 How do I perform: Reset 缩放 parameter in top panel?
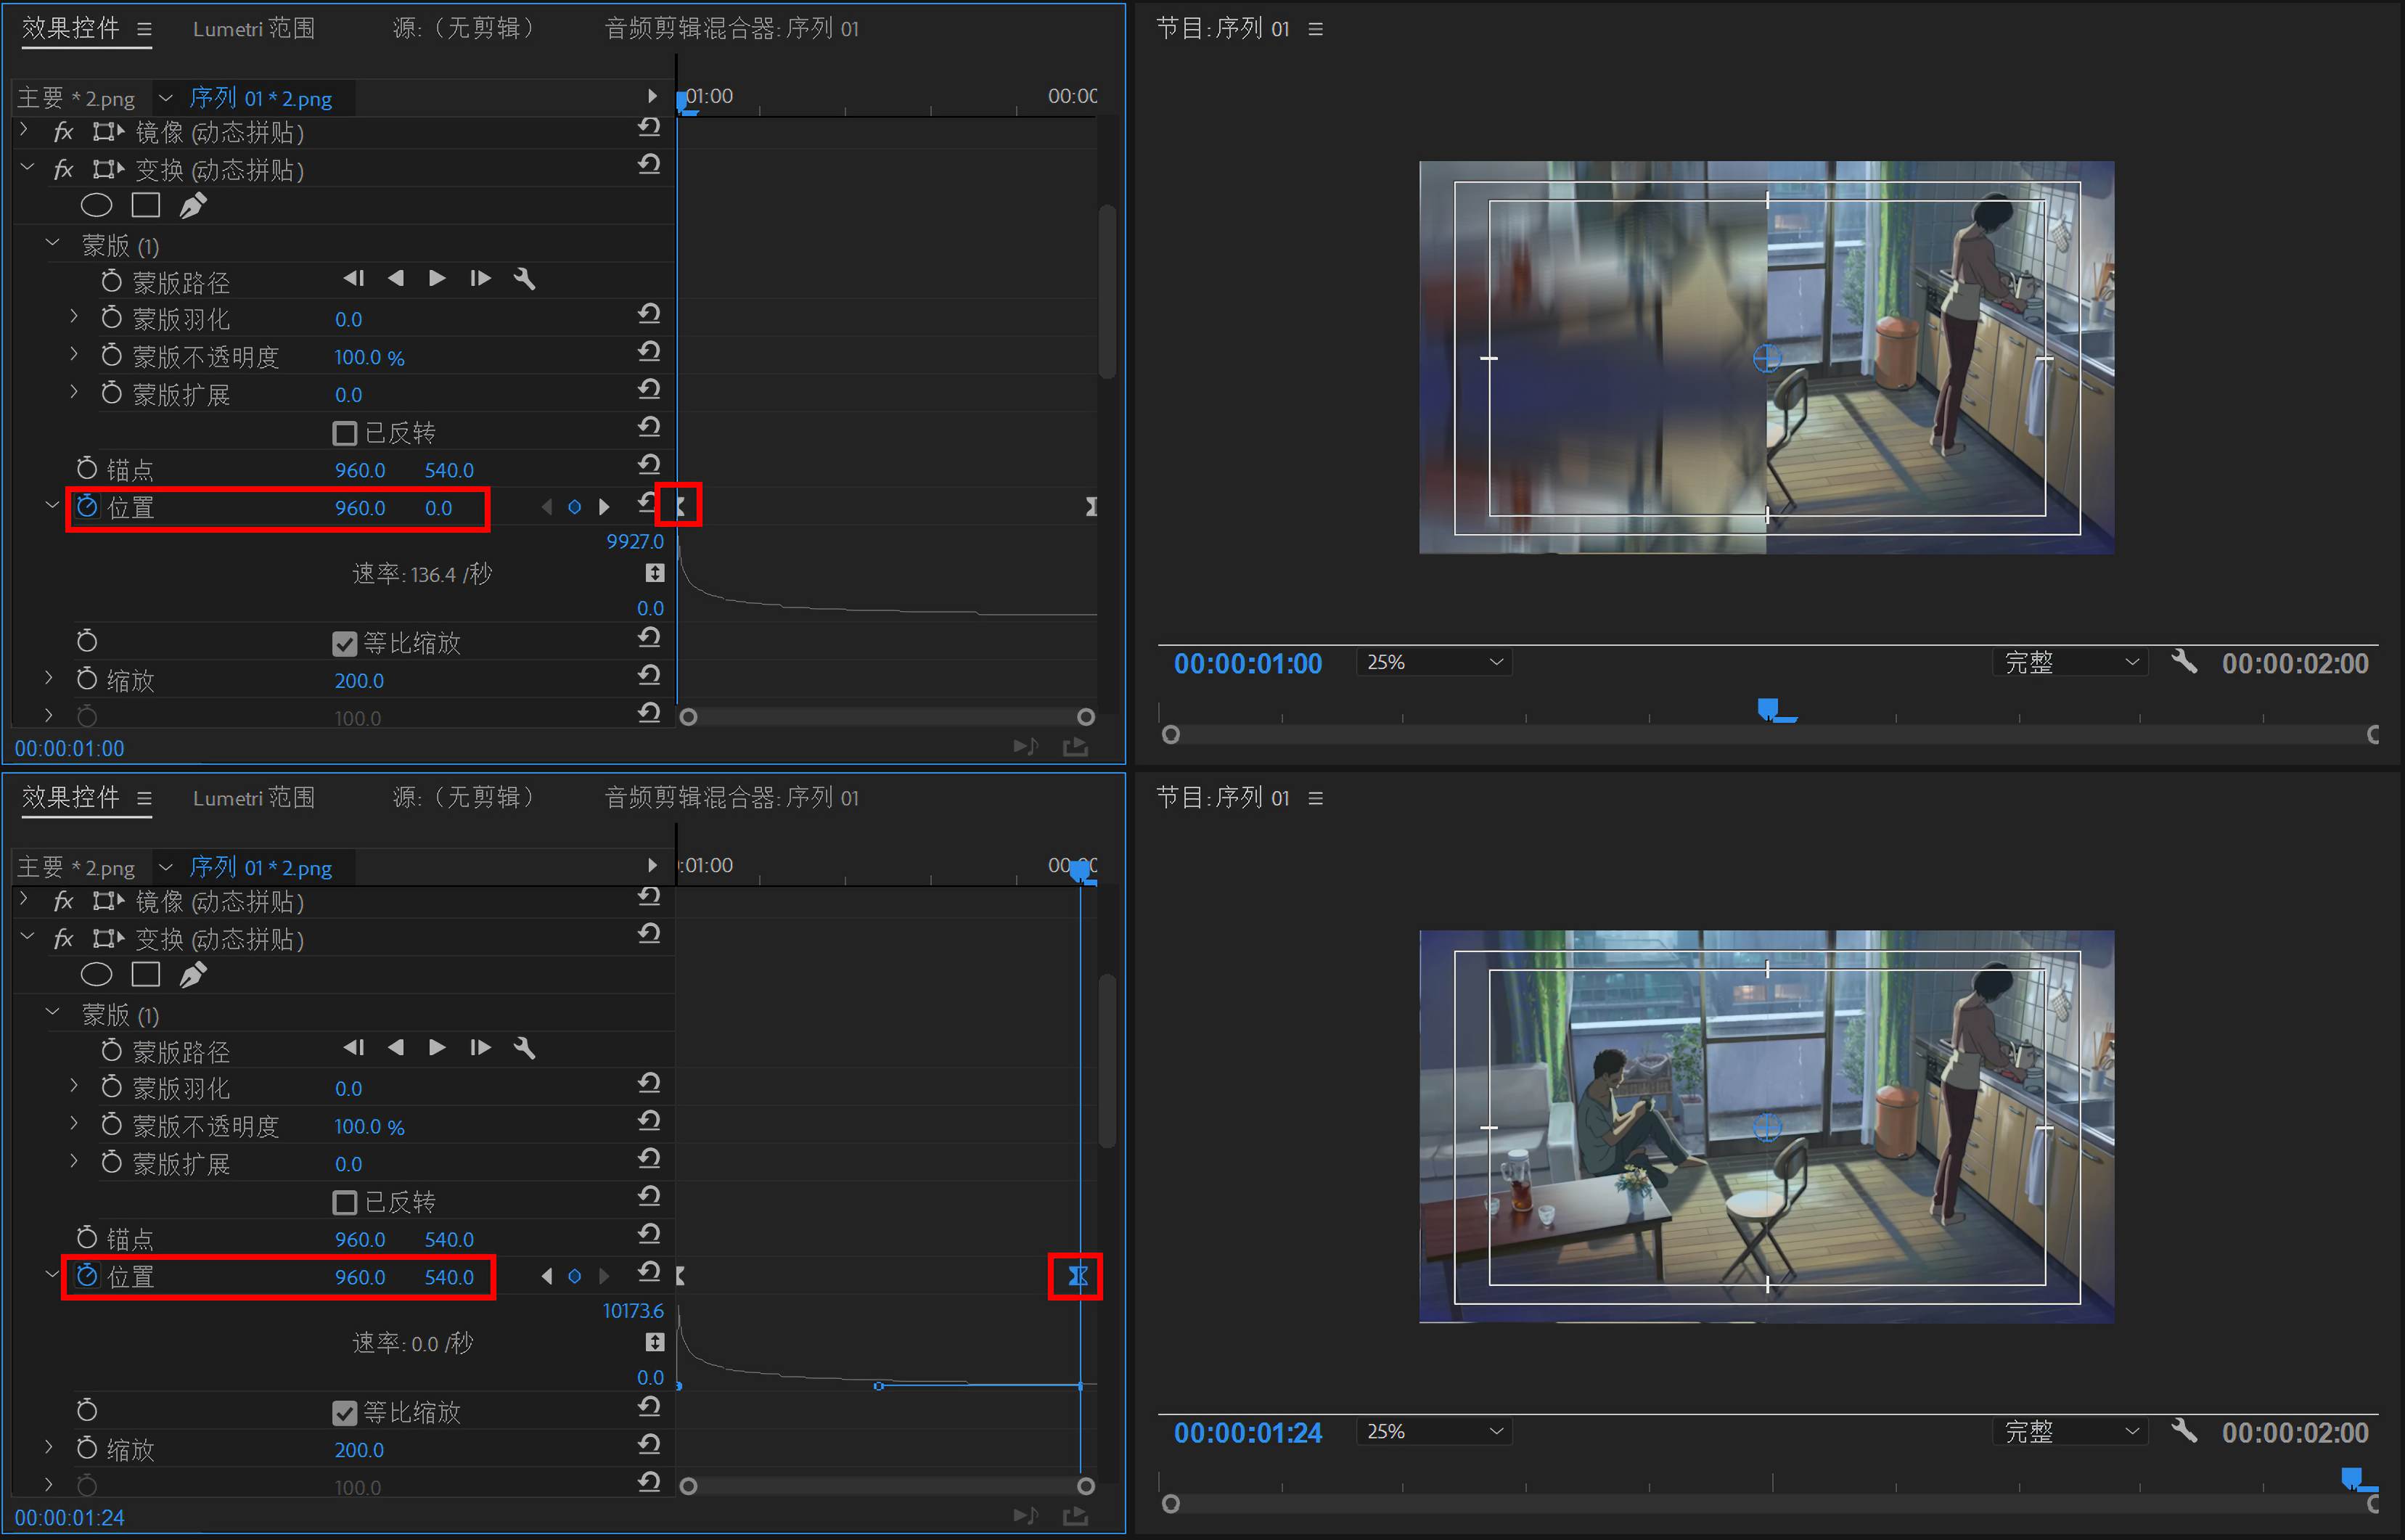click(650, 675)
